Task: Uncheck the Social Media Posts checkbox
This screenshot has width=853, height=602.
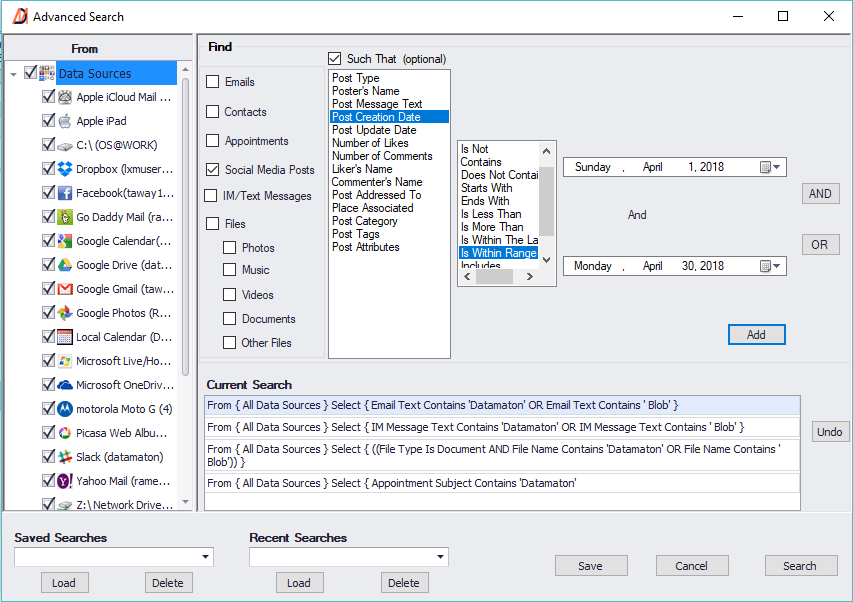Action: coord(213,170)
